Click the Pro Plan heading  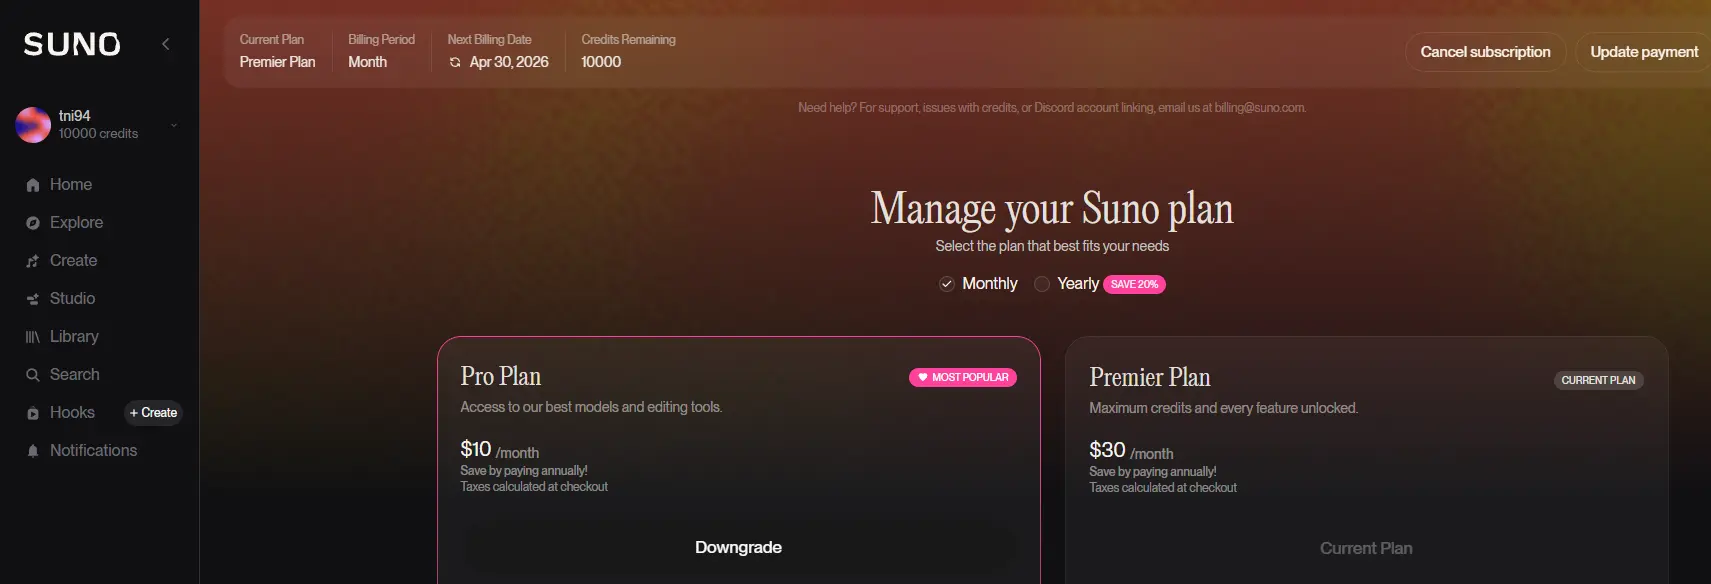click(x=501, y=376)
